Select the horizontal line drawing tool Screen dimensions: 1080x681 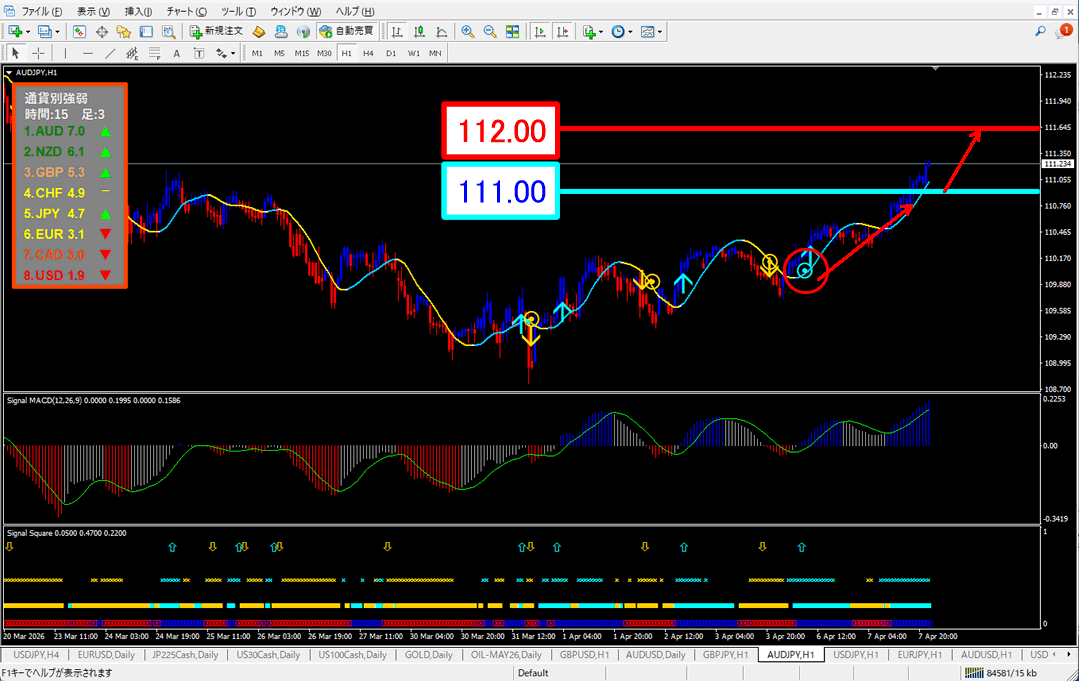tap(88, 53)
